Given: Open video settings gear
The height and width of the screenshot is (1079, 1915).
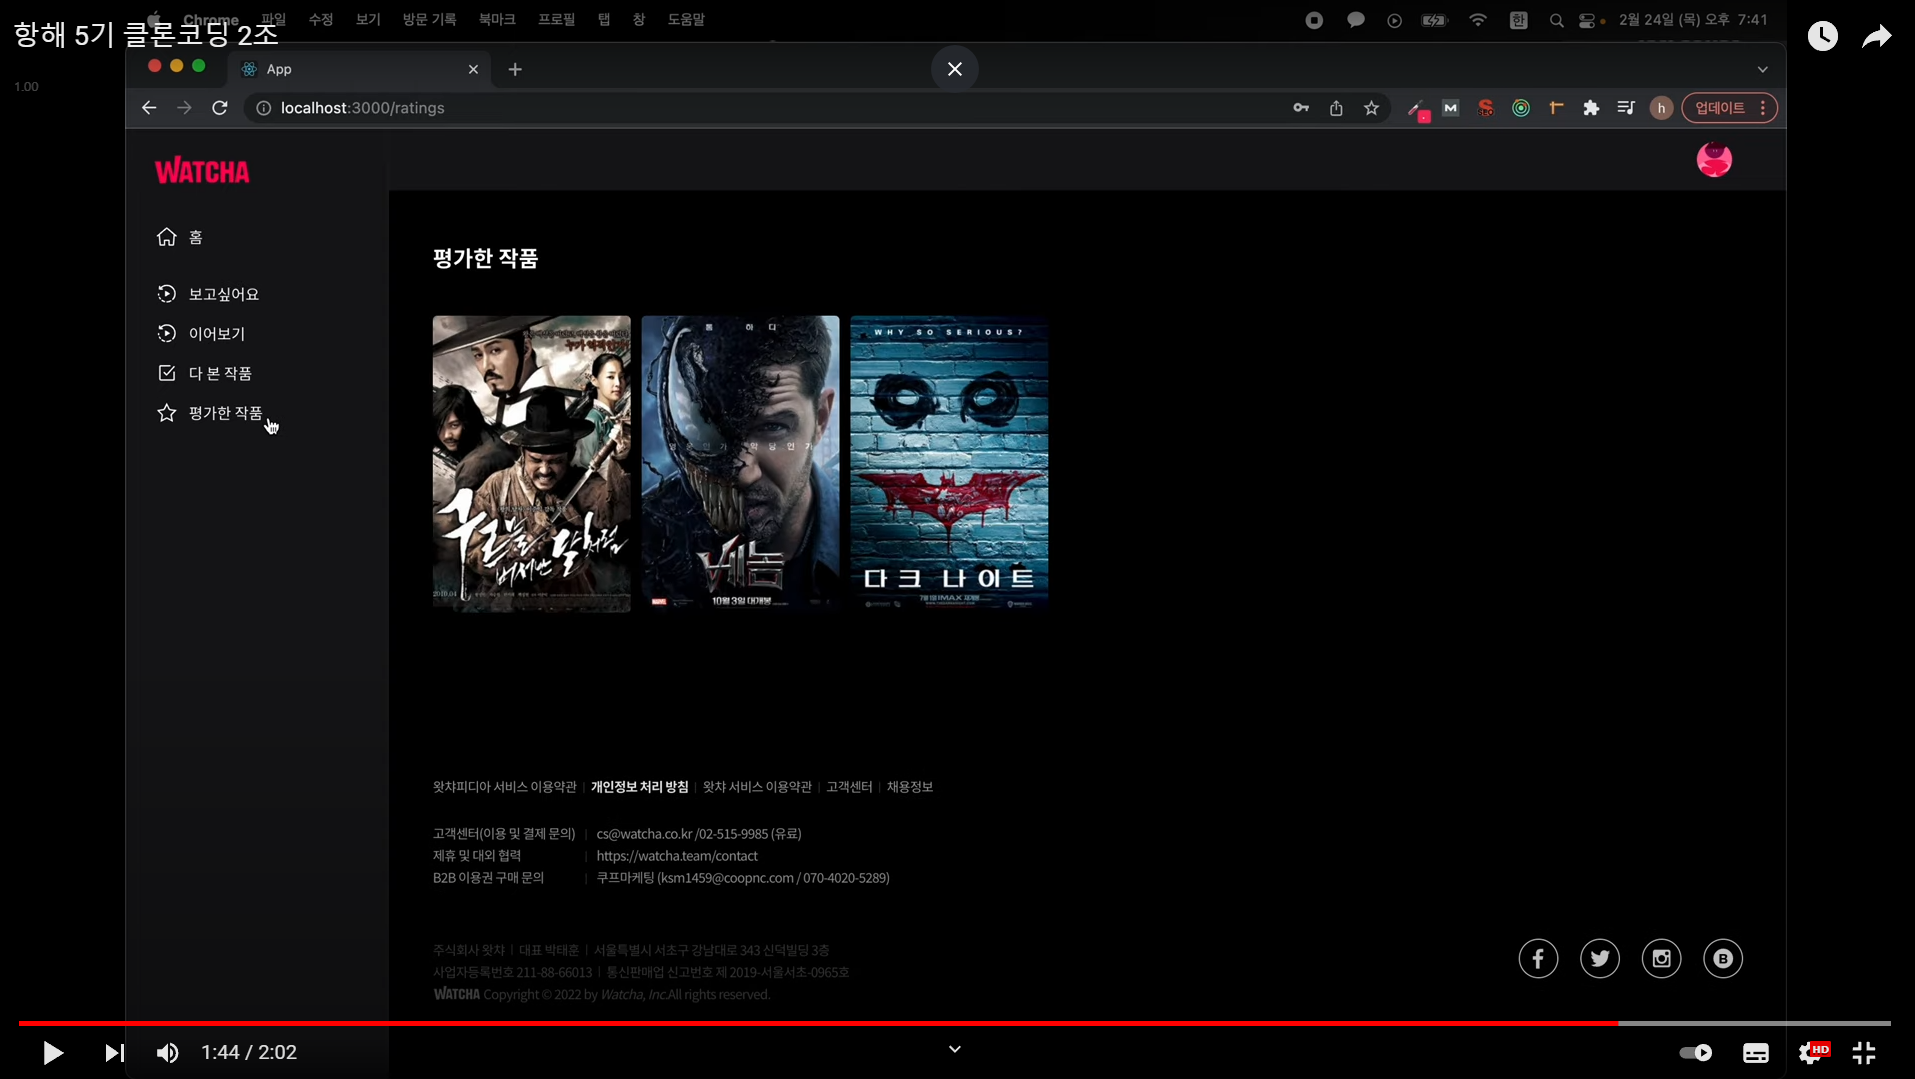Looking at the screenshot, I should pyautogui.click(x=1812, y=1052).
